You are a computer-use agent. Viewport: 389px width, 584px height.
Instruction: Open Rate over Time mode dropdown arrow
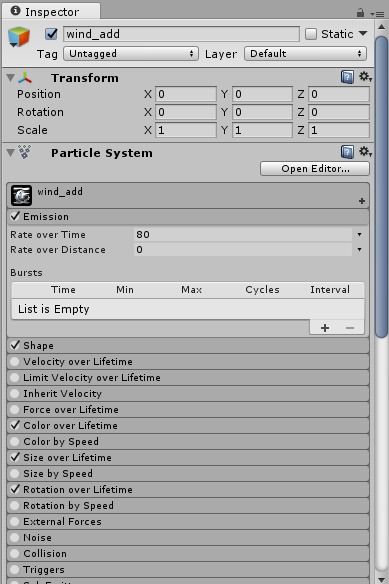click(x=359, y=235)
